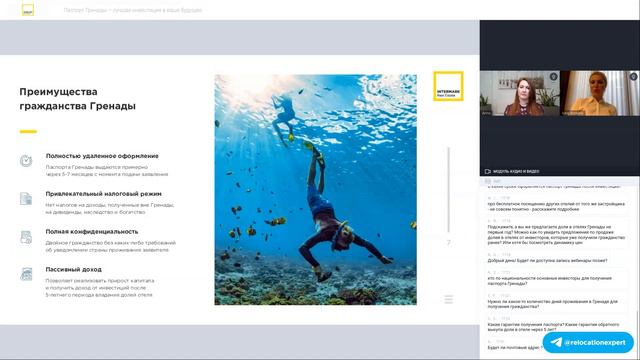
Task: Click the Intermark logo in the top bar
Action: [x=28, y=10]
